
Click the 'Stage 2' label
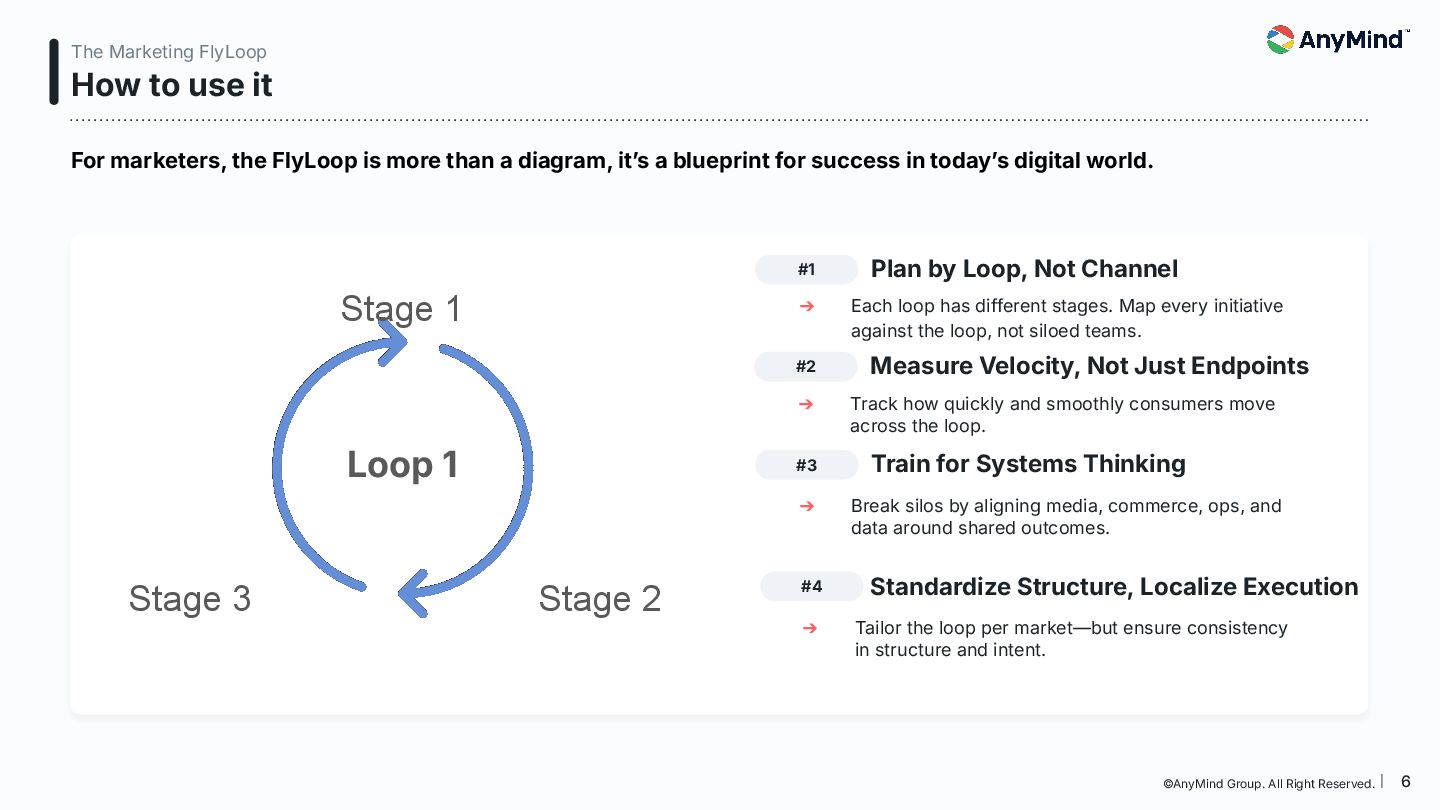click(x=600, y=599)
